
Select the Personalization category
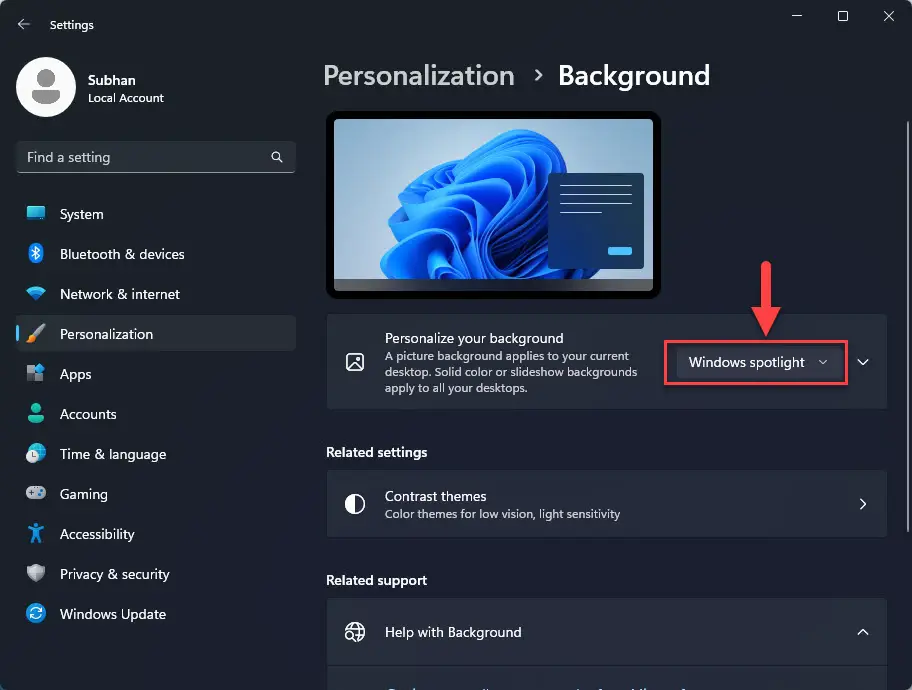pos(156,334)
